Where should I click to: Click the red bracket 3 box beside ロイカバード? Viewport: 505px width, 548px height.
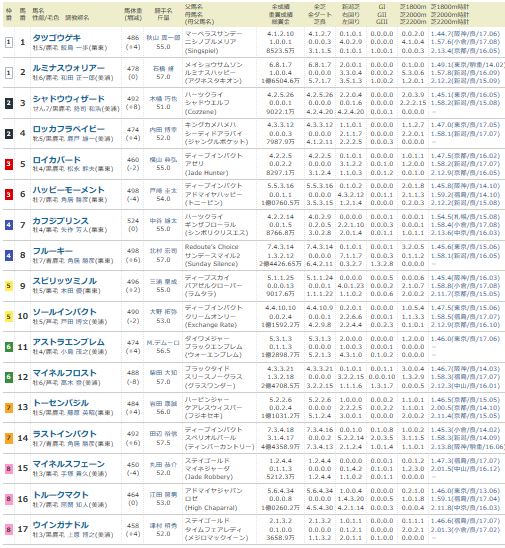click(x=9, y=164)
